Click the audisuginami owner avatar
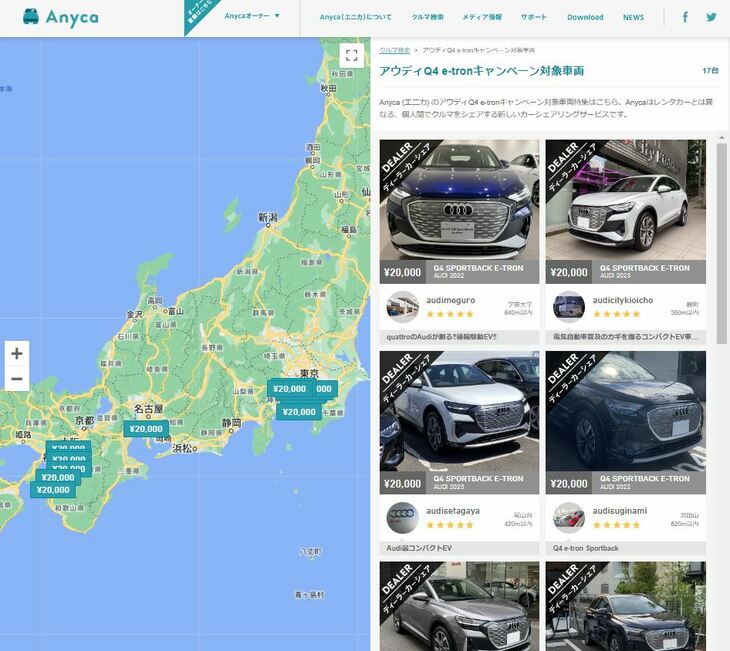 click(568, 517)
